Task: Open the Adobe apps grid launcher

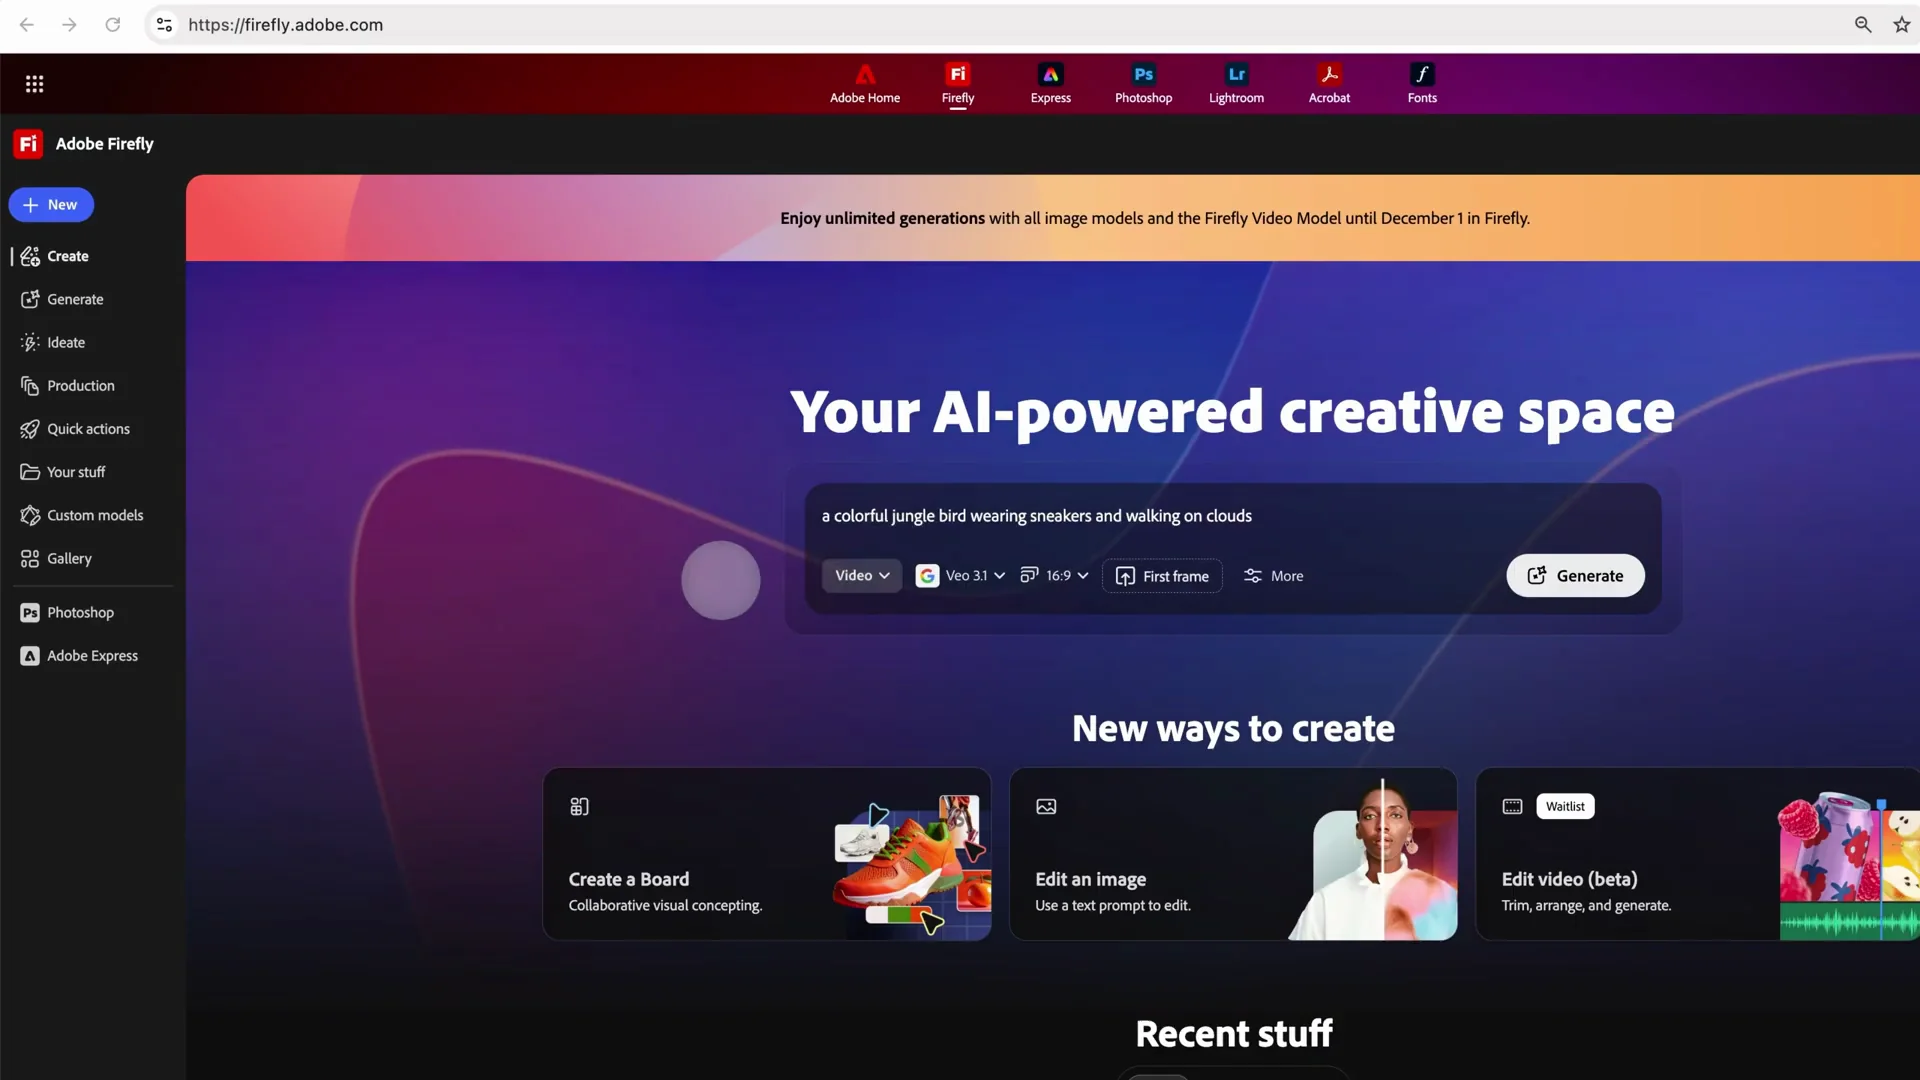Action: tap(35, 84)
